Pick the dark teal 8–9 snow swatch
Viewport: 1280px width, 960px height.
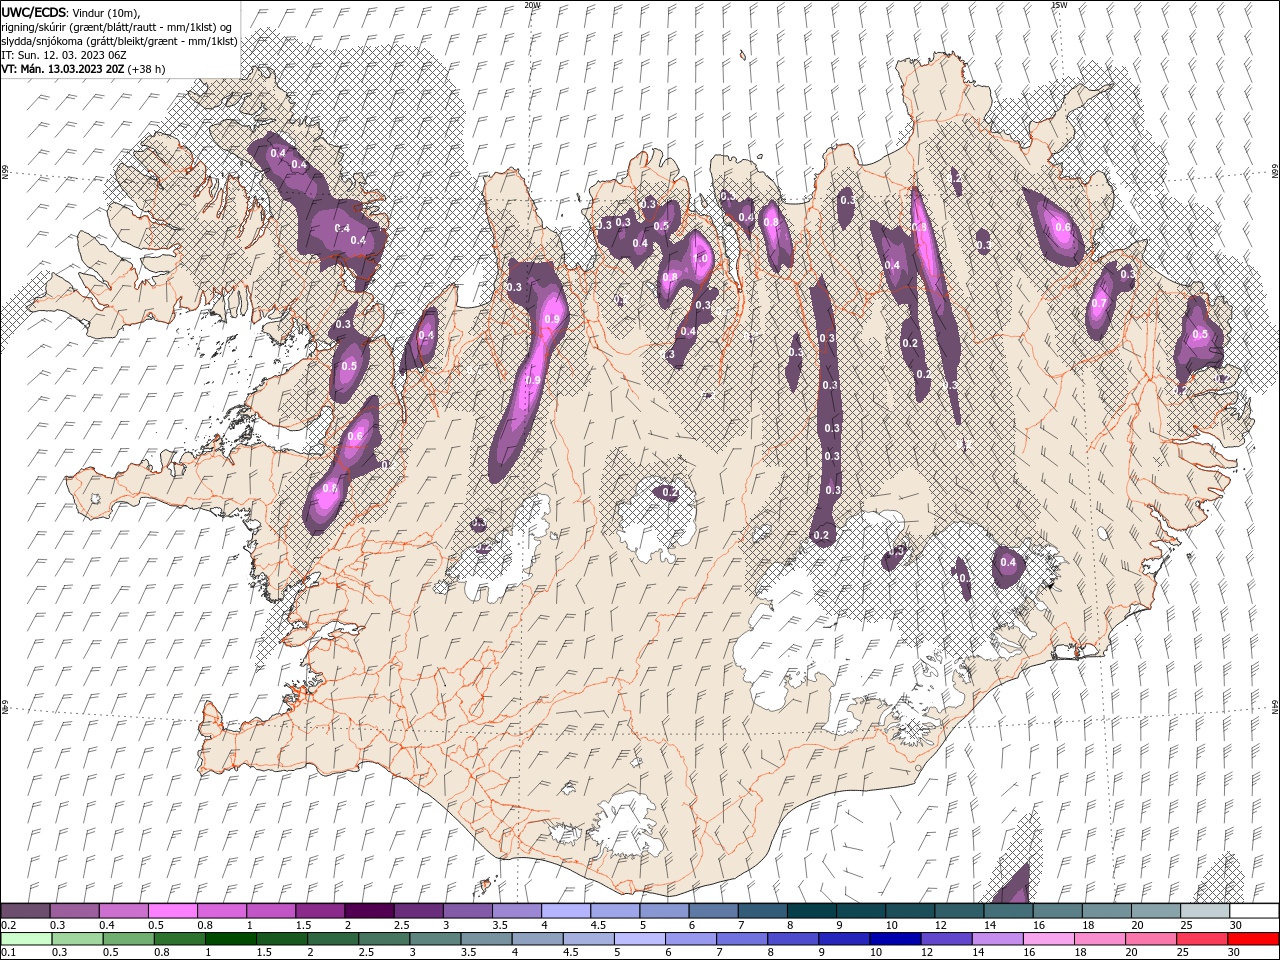coord(812,911)
